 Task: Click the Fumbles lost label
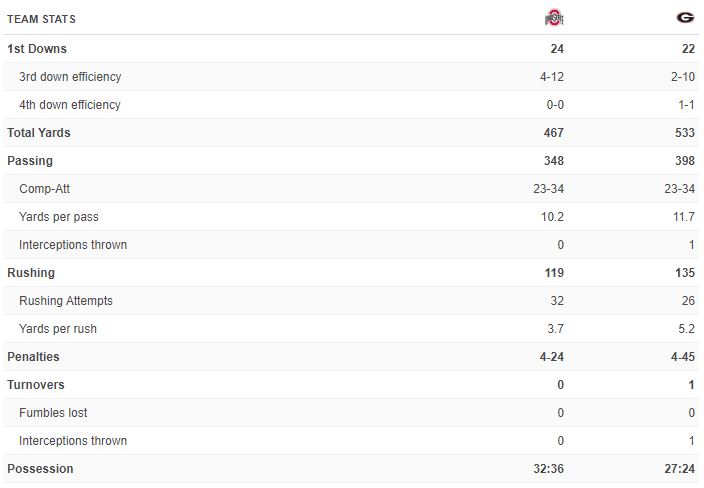pyautogui.click(x=53, y=413)
